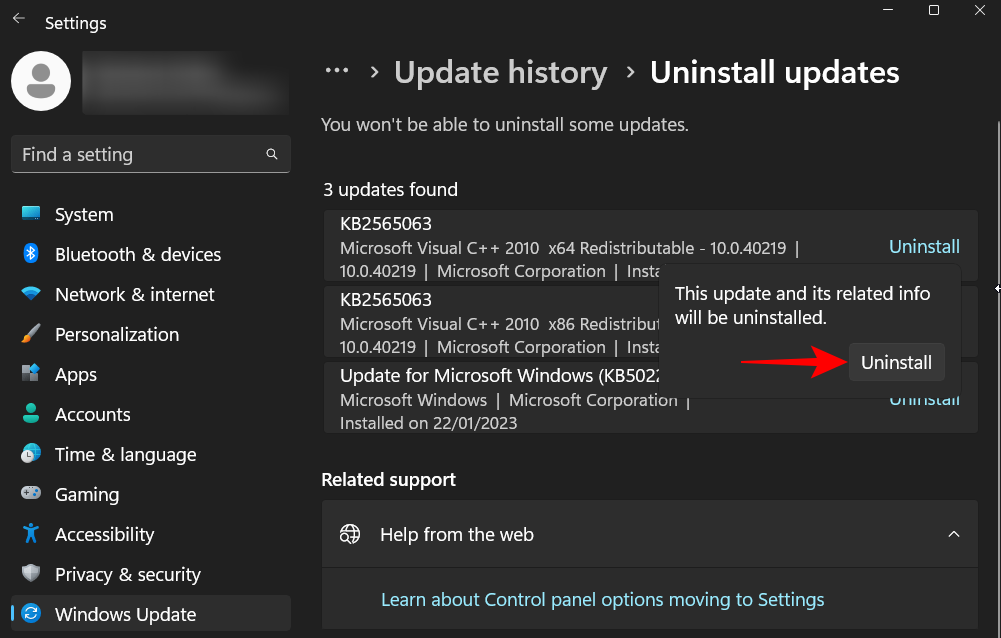The image size is (1001, 638).
Task: Select Time & language in sidebar
Action: click(31, 454)
